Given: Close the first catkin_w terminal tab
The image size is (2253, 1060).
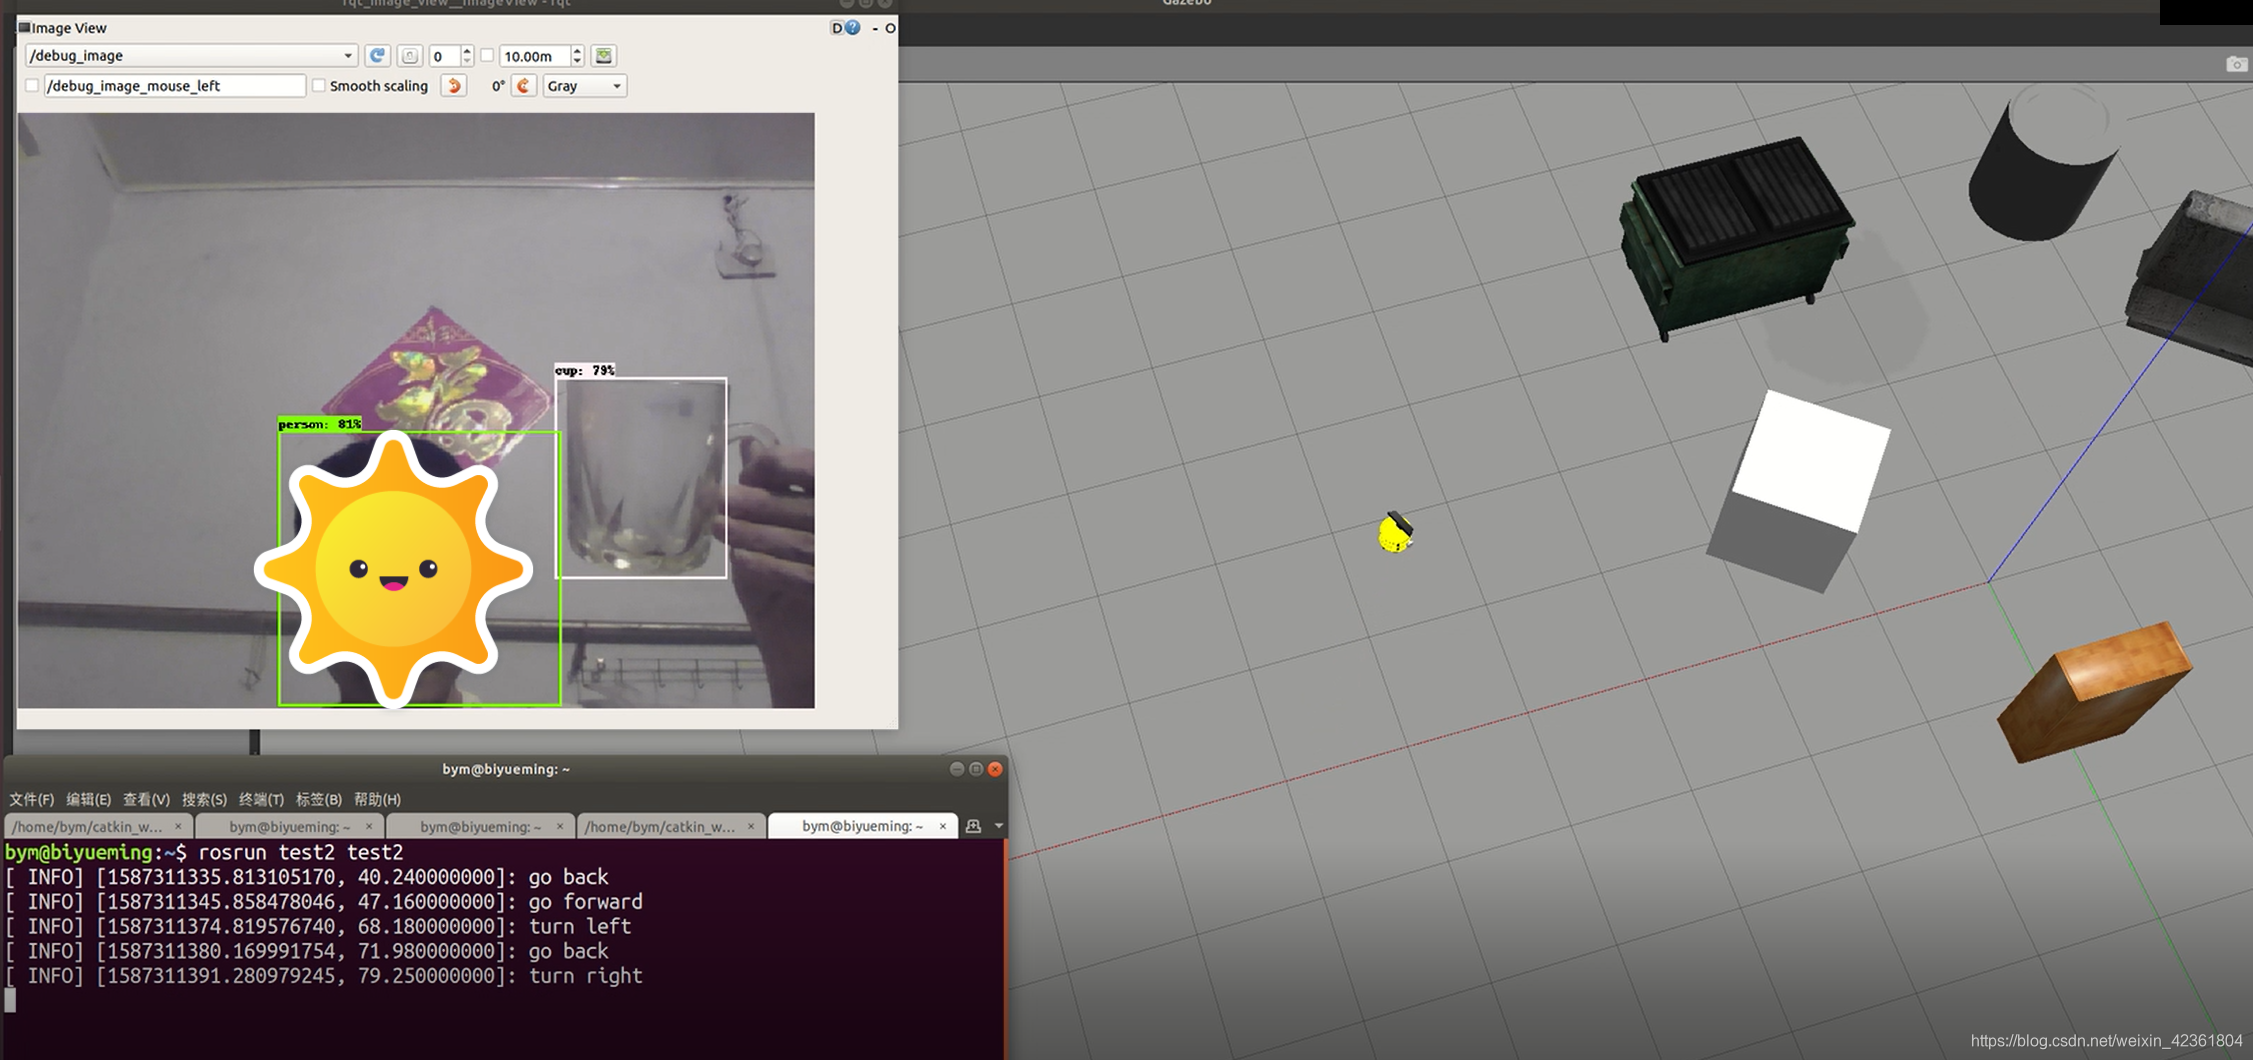Looking at the screenshot, I should tap(178, 826).
